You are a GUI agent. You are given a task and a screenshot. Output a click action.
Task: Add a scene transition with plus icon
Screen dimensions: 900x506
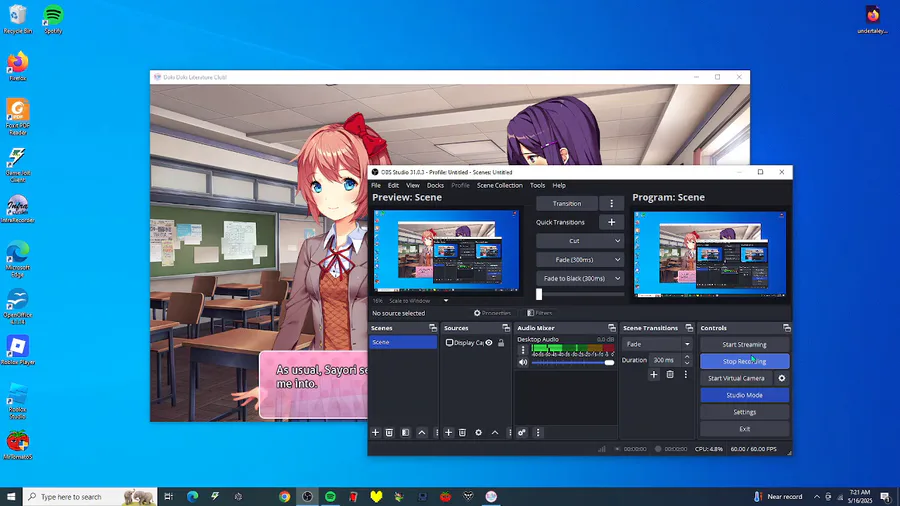pyautogui.click(x=654, y=375)
